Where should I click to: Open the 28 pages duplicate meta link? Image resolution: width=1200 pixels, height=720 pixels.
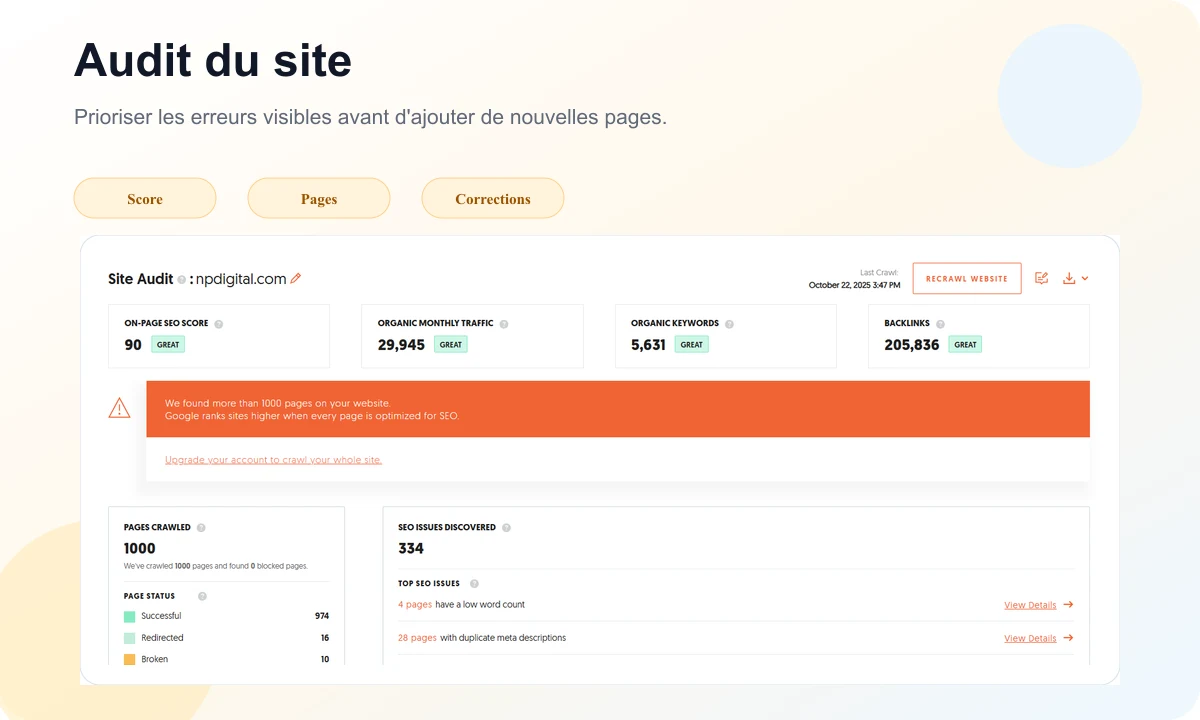417,638
